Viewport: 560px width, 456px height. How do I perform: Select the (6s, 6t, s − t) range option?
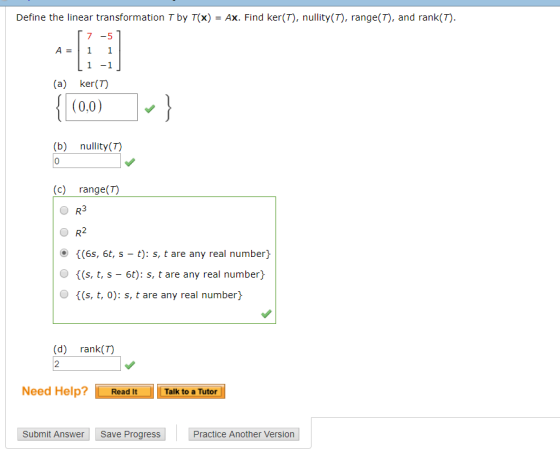click(64, 253)
